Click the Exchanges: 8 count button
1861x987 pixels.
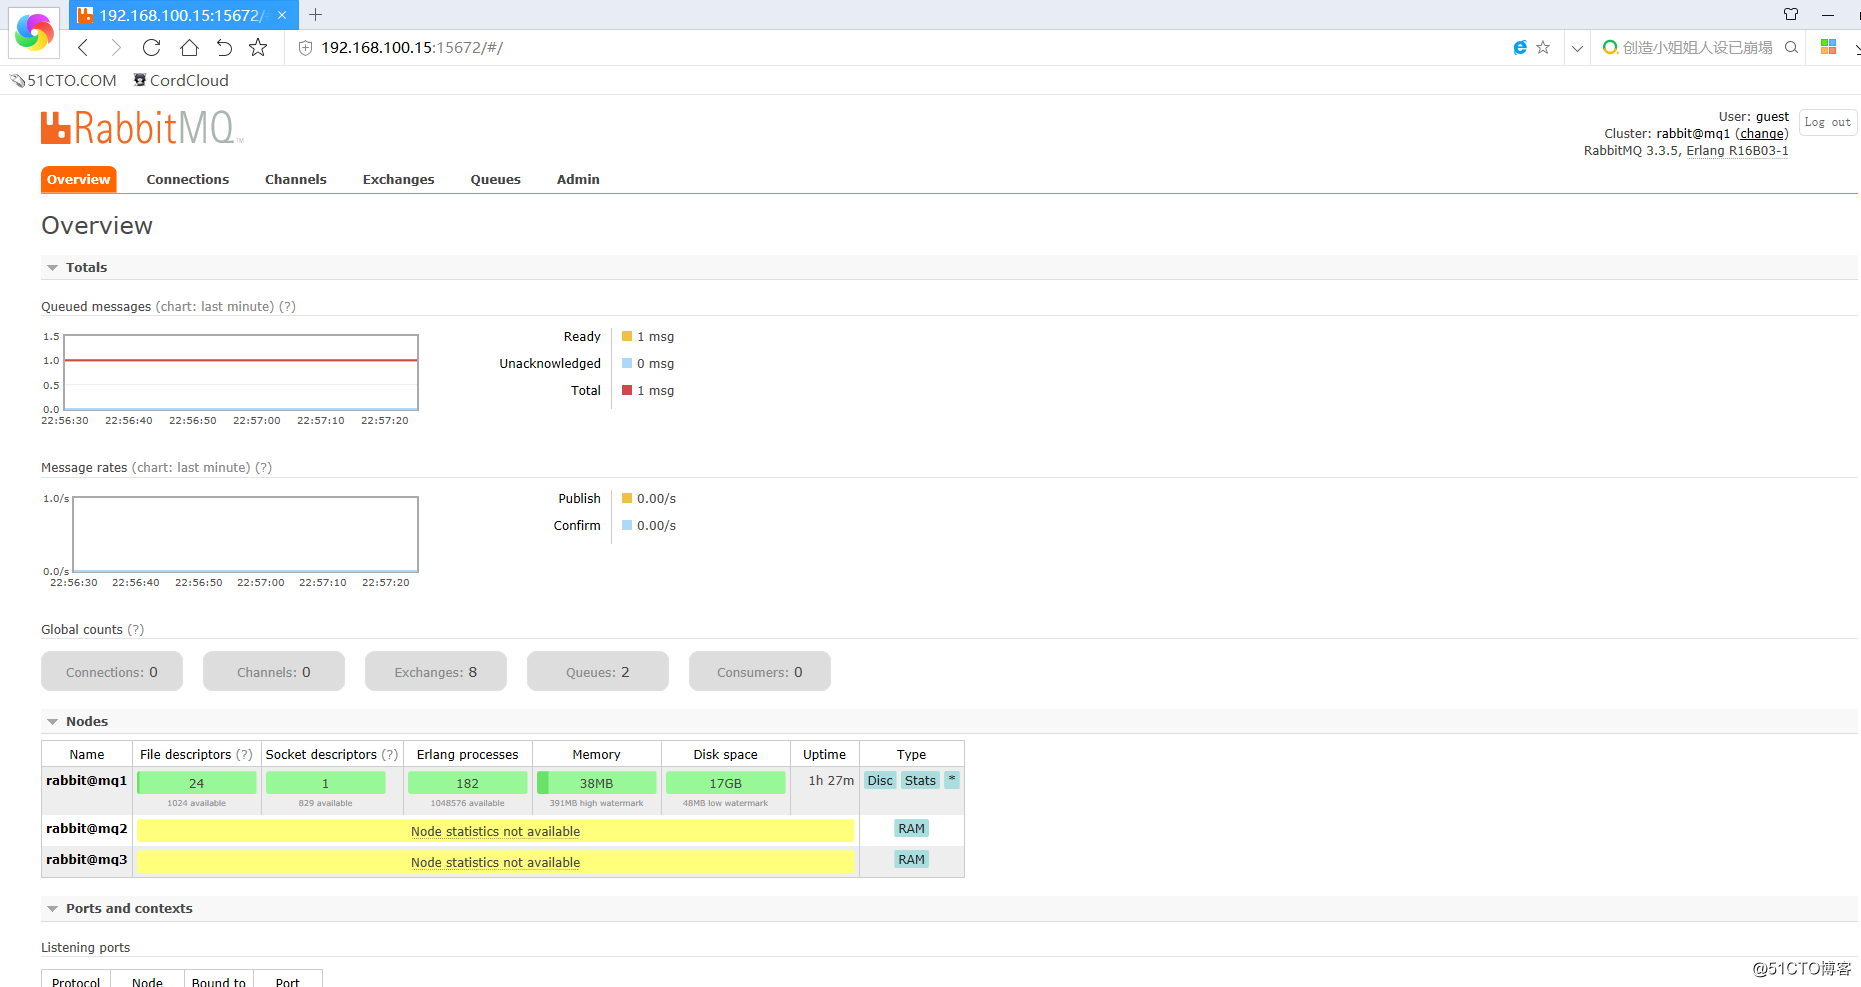(x=436, y=671)
